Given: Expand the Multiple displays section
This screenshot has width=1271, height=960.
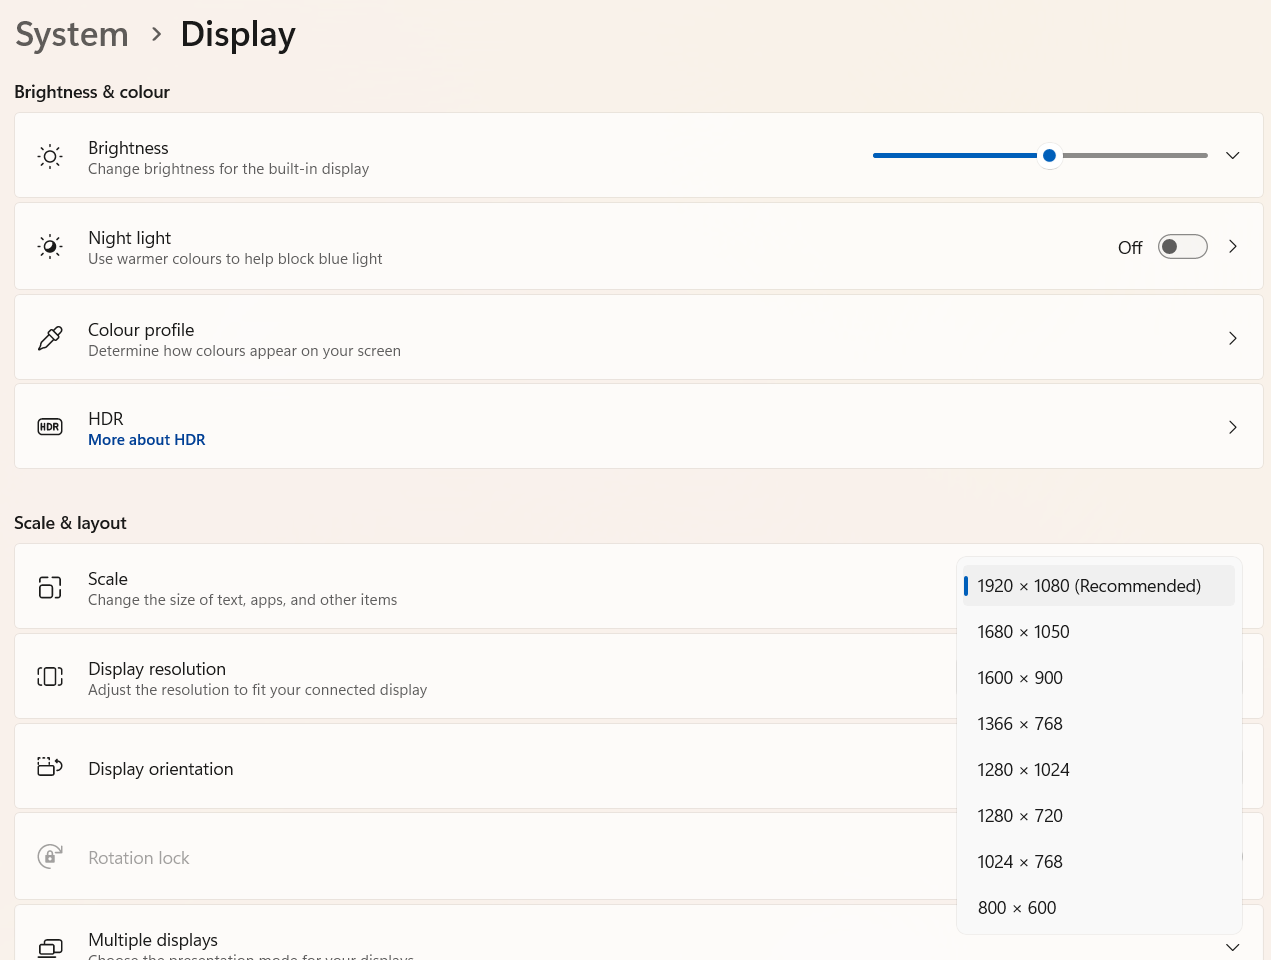Looking at the screenshot, I should coord(1232,946).
